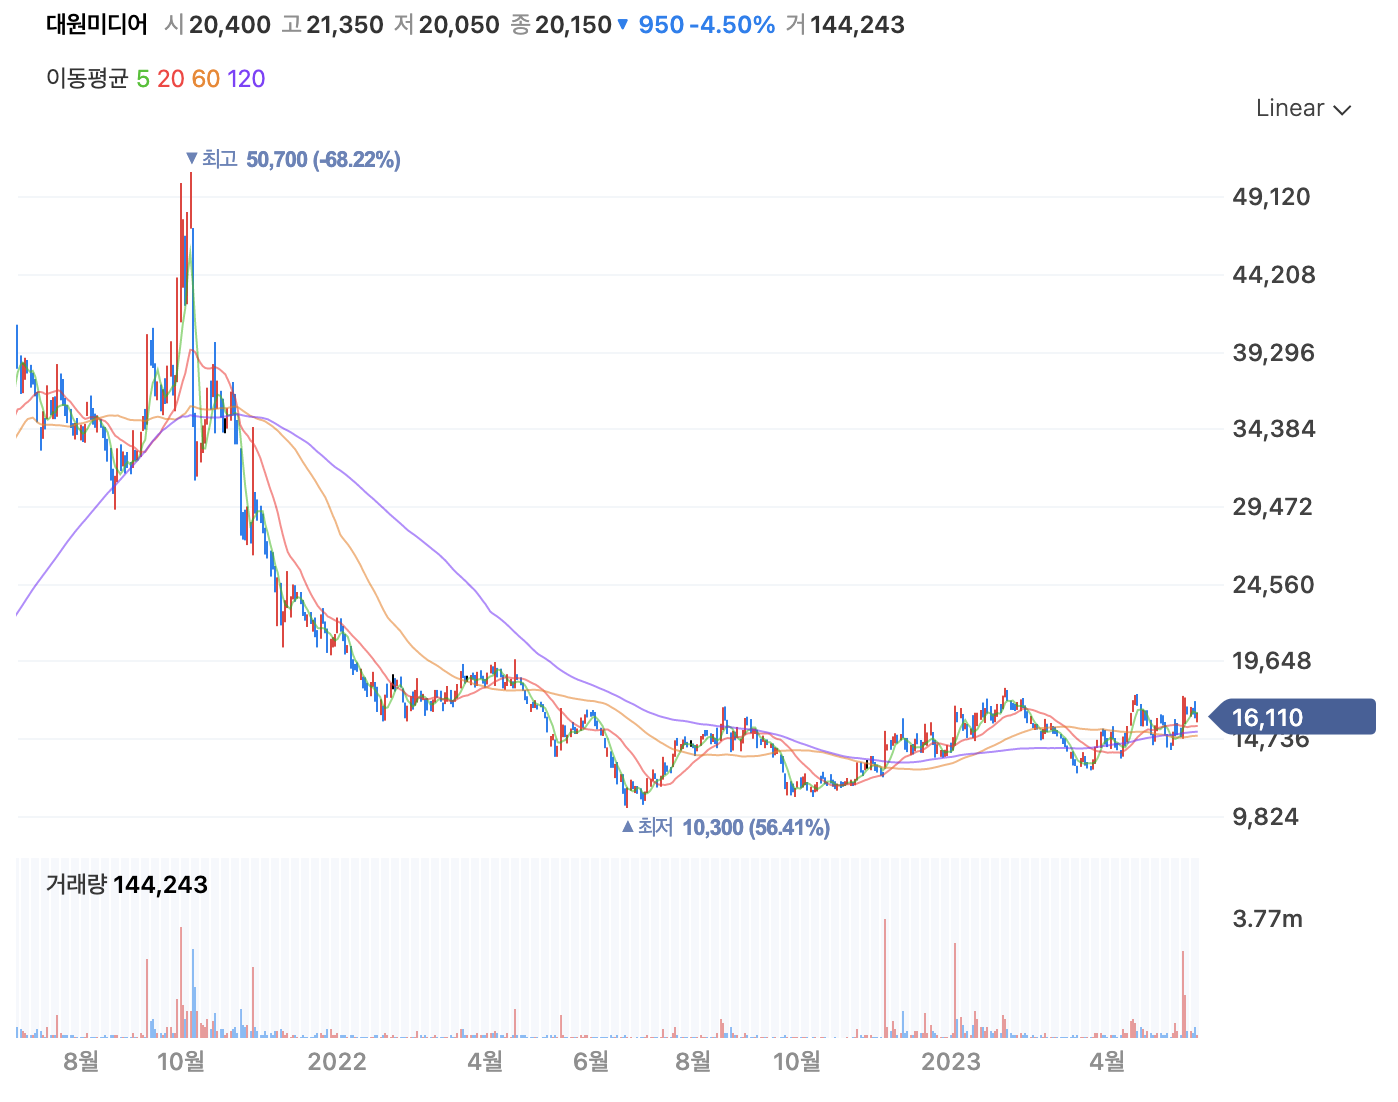The width and height of the screenshot is (1398, 1102).
Task: Click the 39,296 price axis label
Action: tap(1274, 353)
